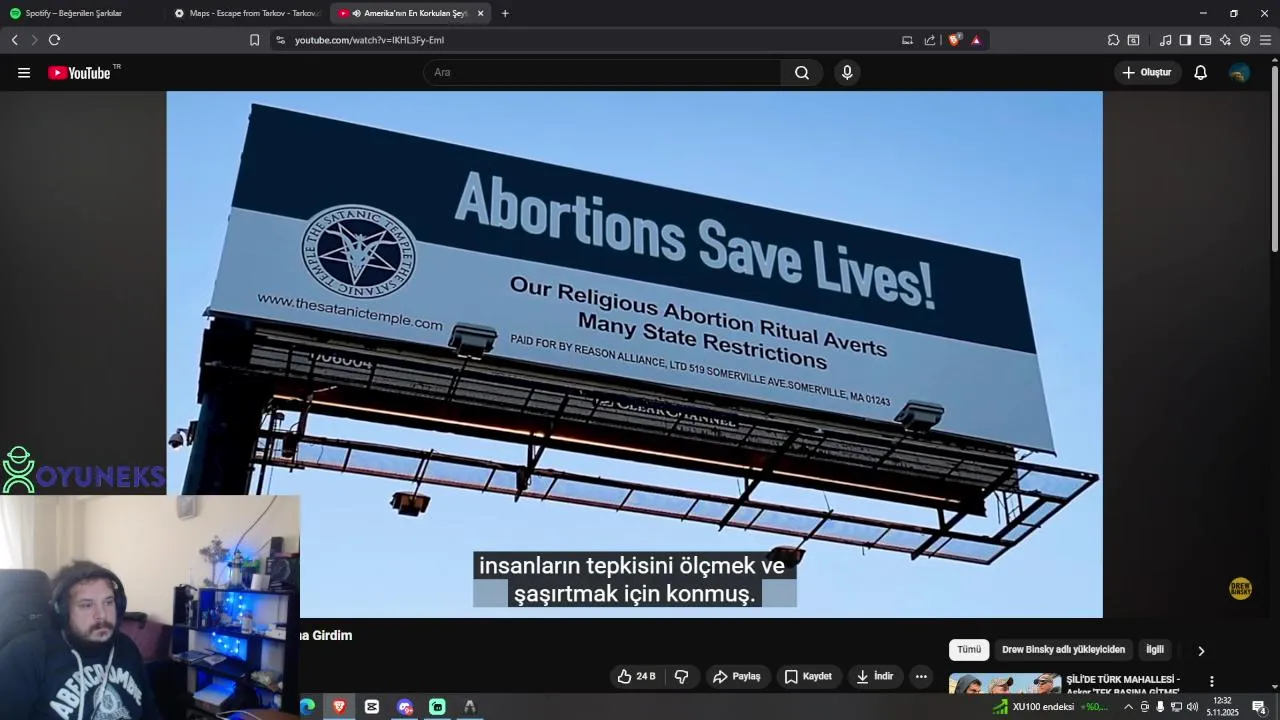
Task: Share this page using address bar share icon
Action: (x=930, y=40)
